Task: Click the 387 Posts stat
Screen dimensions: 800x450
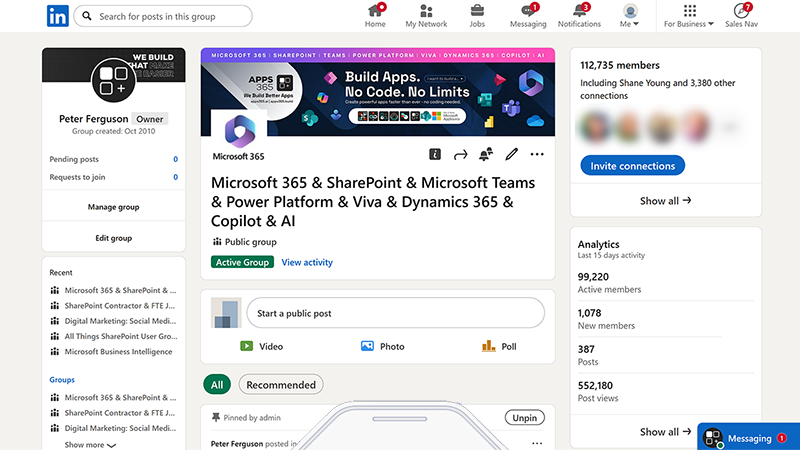Action: point(588,355)
